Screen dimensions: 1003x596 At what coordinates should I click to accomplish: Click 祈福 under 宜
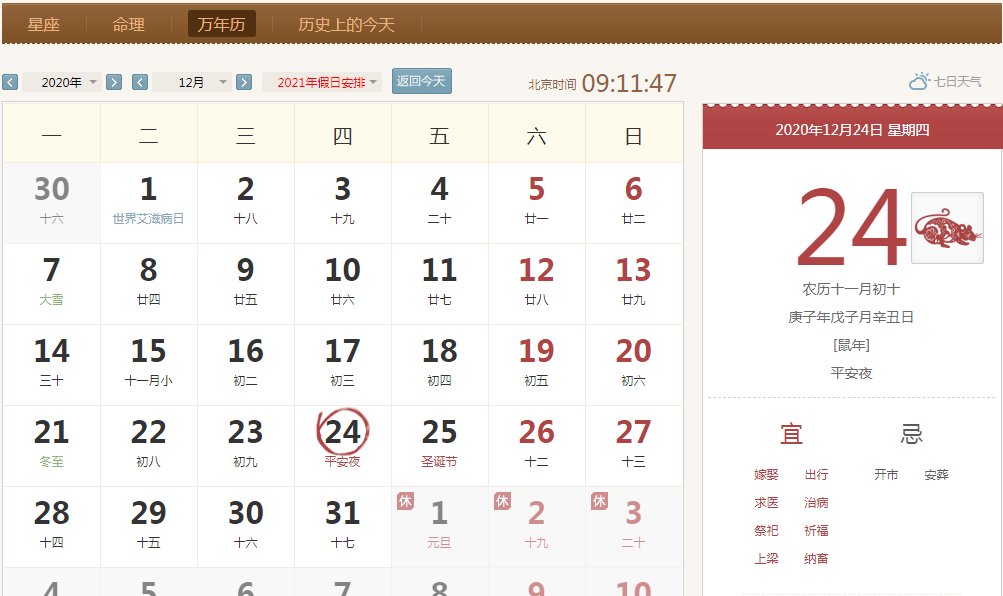click(816, 531)
